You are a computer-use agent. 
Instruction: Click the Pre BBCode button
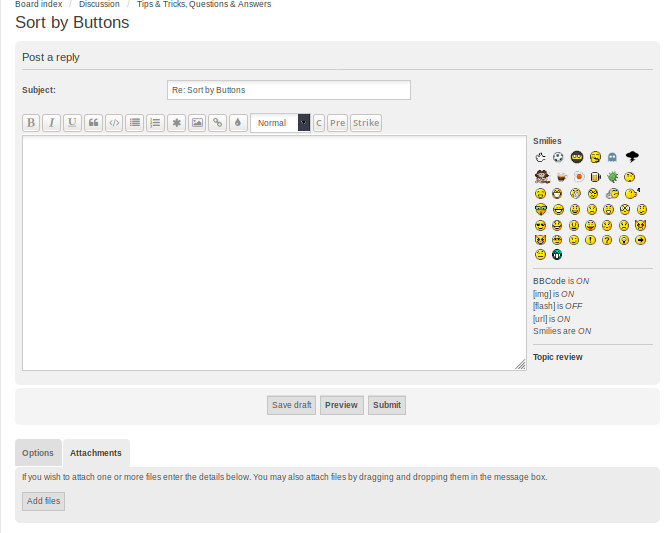(337, 123)
